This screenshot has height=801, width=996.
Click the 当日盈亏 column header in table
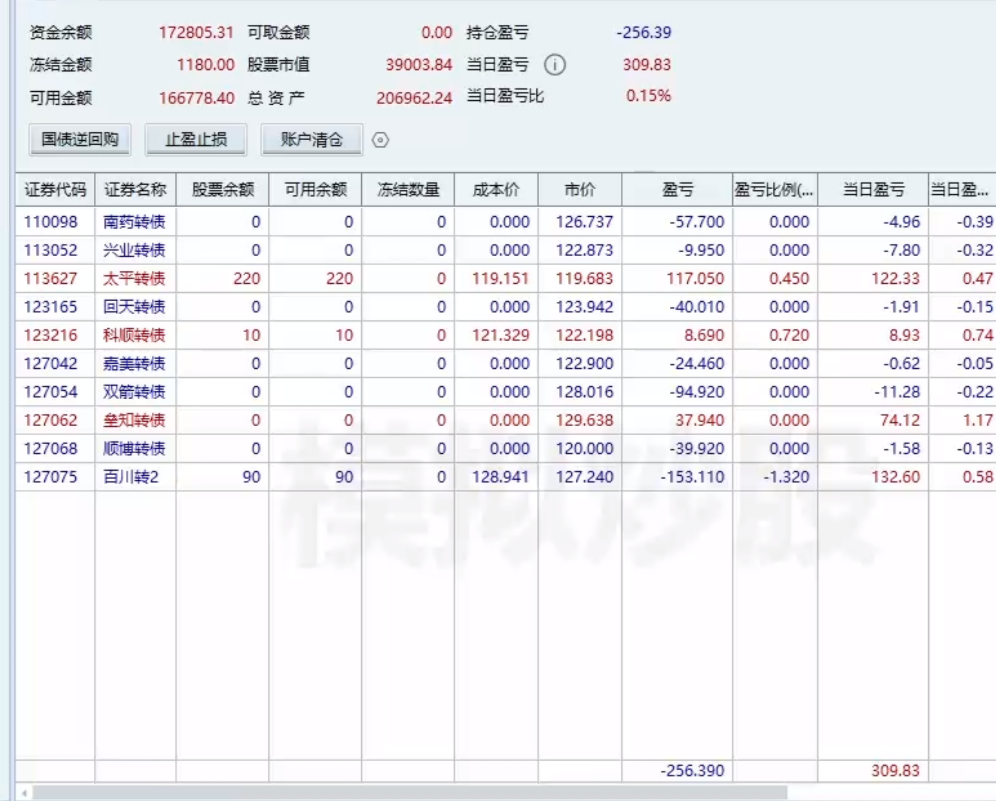873,189
